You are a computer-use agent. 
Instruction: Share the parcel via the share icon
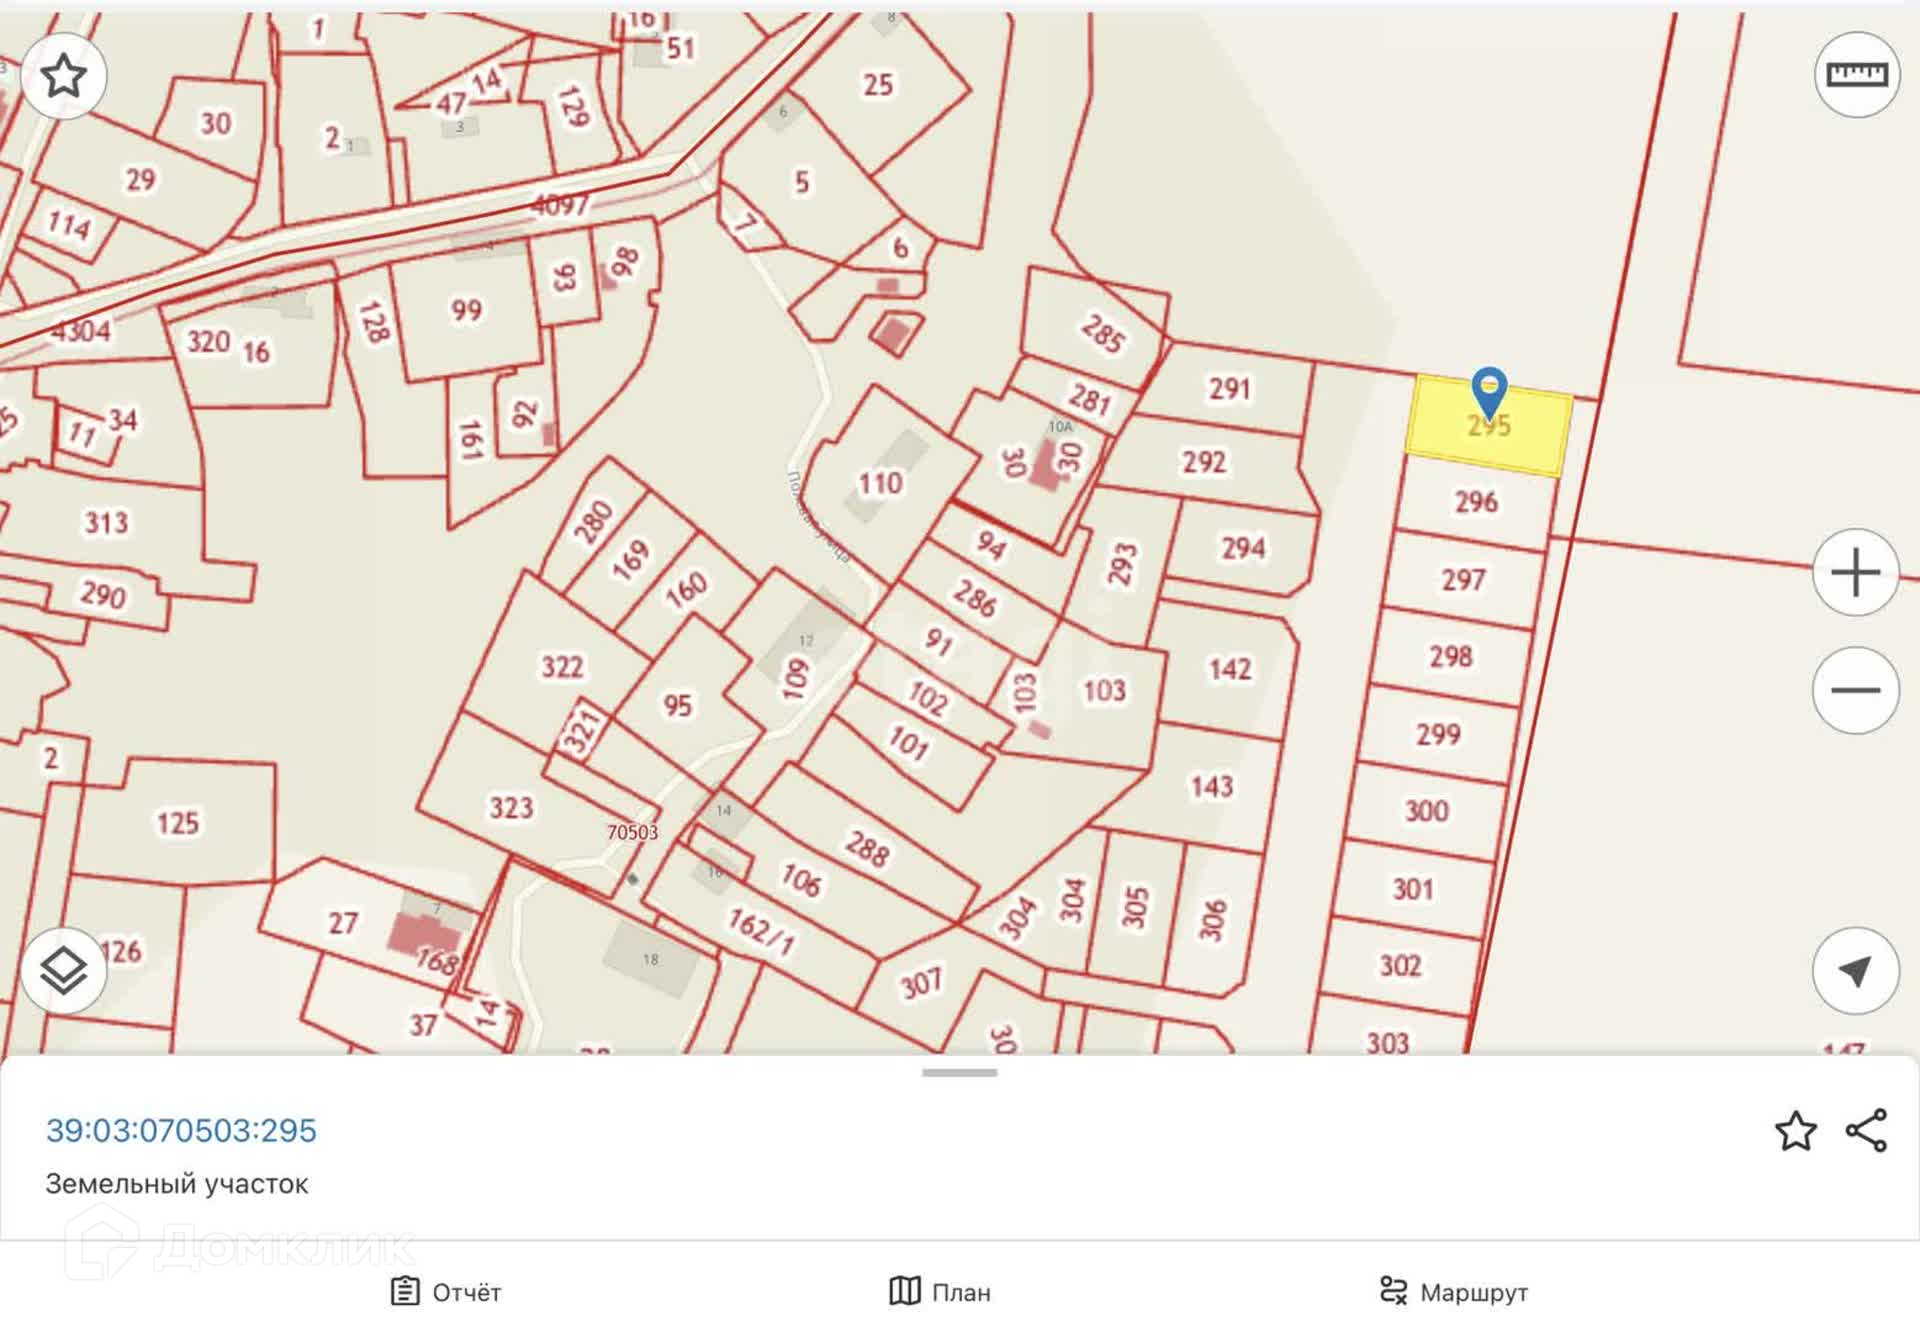tap(1866, 1131)
